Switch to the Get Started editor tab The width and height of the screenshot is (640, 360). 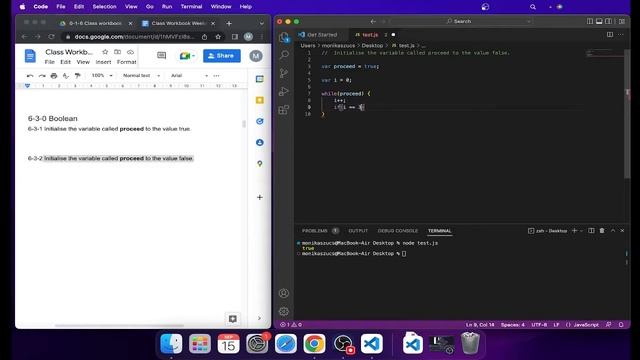(x=322, y=35)
